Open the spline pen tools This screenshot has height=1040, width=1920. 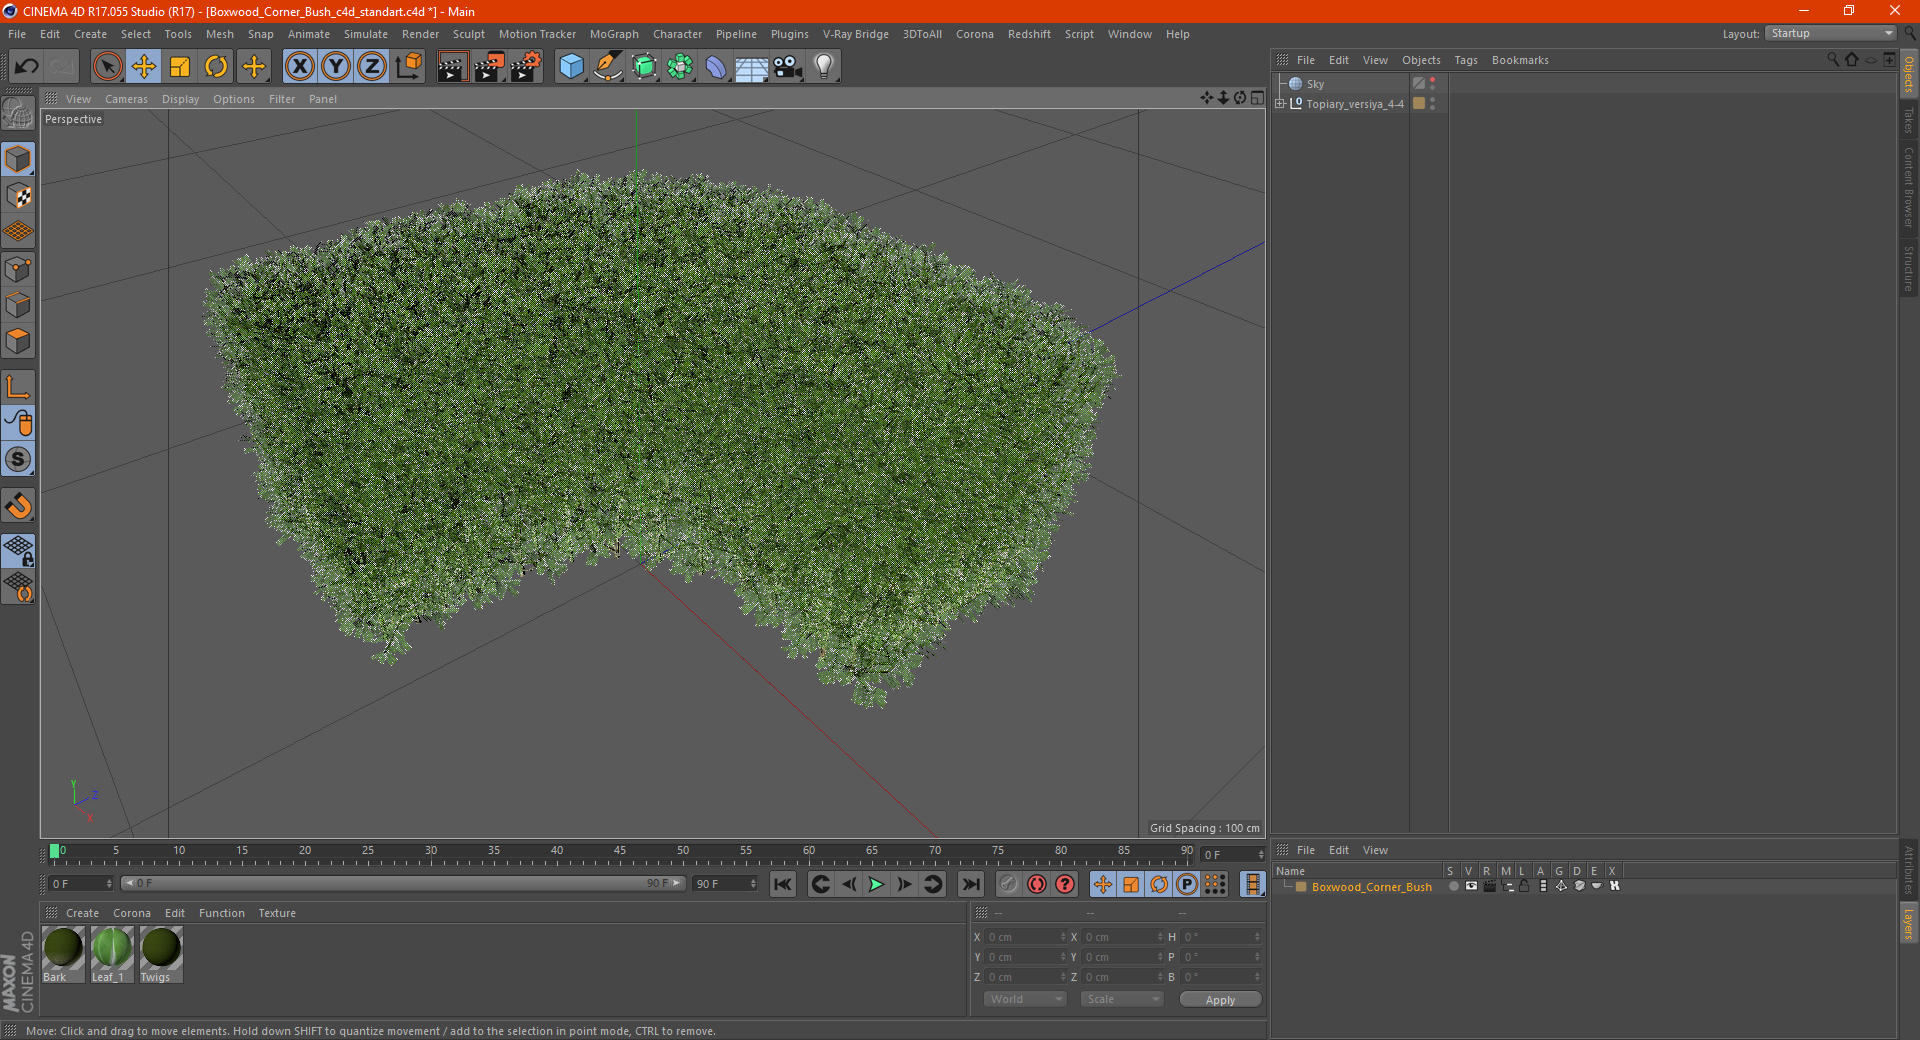pyautogui.click(x=607, y=67)
